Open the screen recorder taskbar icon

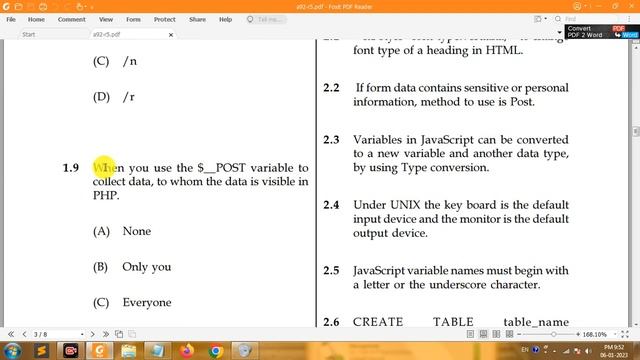pyautogui.click(x=70, y=351)
